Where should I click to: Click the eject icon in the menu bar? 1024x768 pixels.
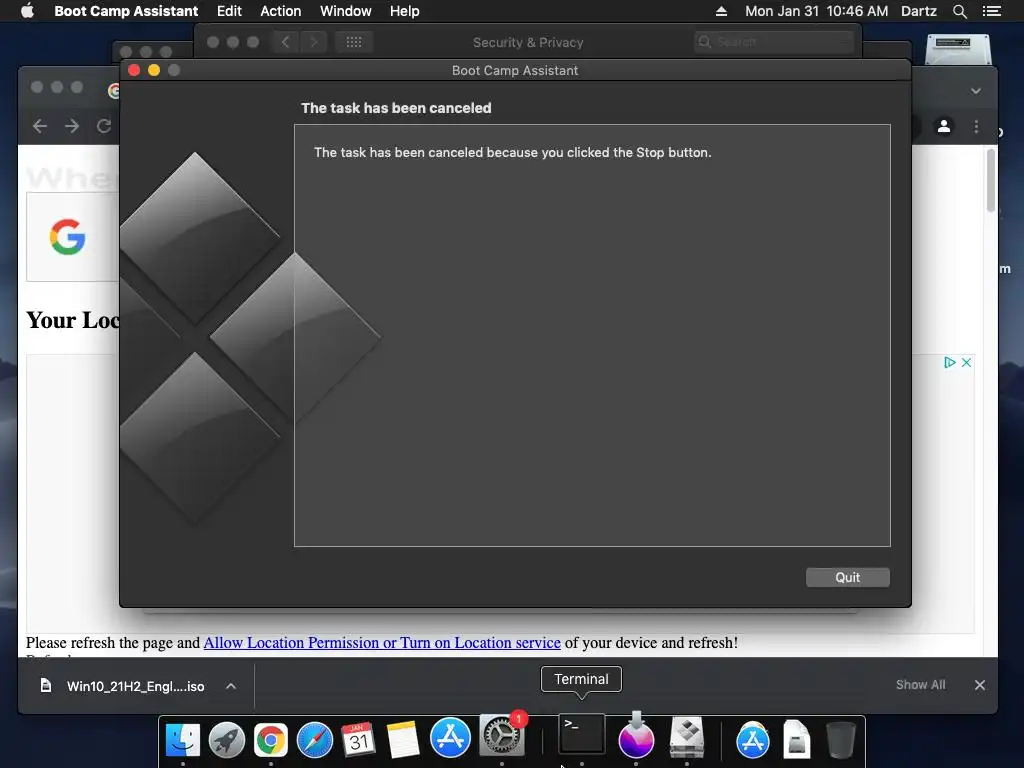point(721,11)
